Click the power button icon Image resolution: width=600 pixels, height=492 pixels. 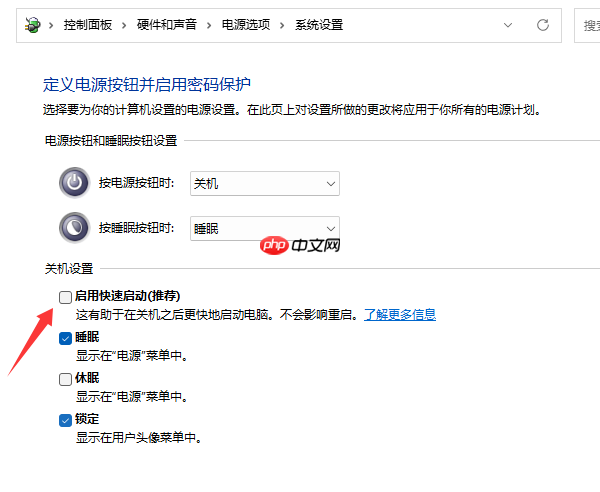click(74, 183)
